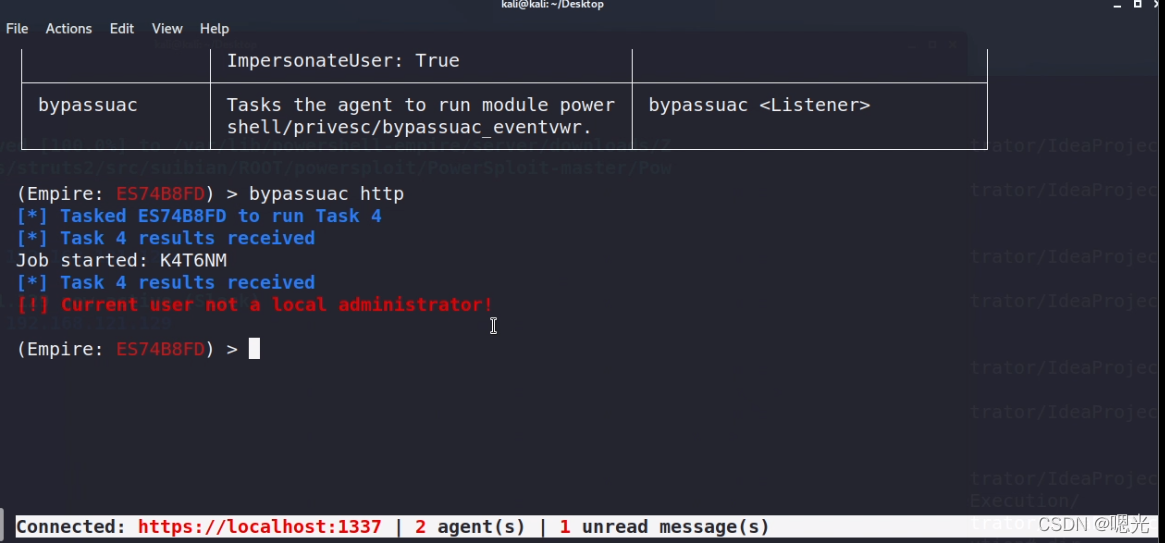
Task: Click the empty Empire prompt input cursor
Action: [254, 349]
